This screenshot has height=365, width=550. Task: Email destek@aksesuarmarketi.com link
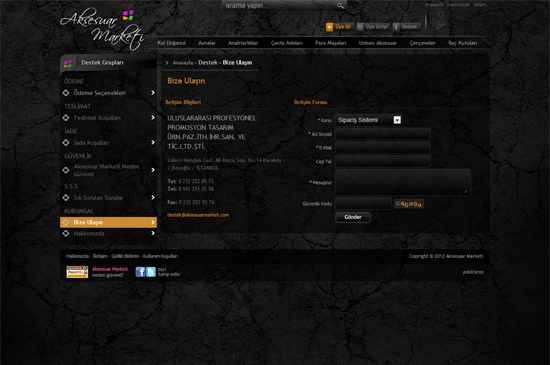(x=198, y=215)
